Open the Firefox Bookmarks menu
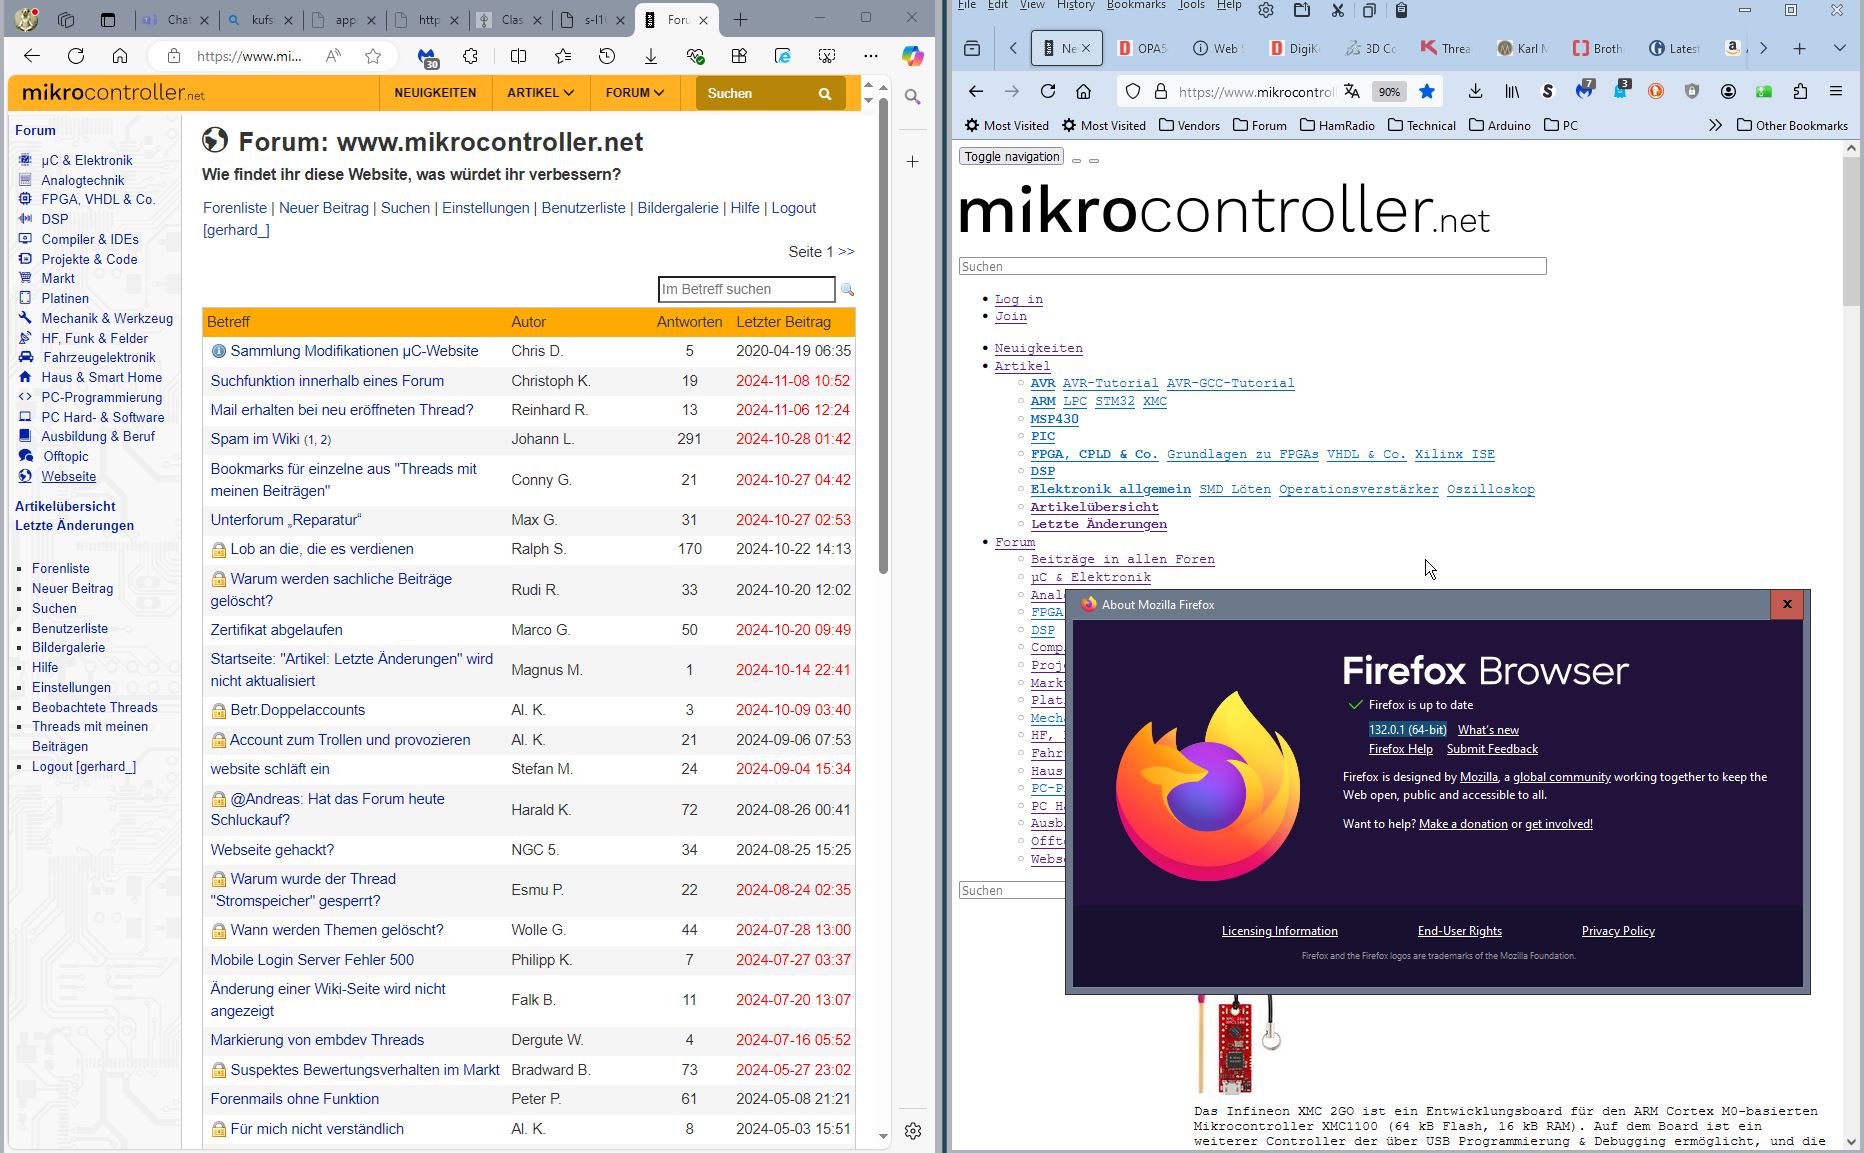1864x1153 pixels. click(1136, 5)
